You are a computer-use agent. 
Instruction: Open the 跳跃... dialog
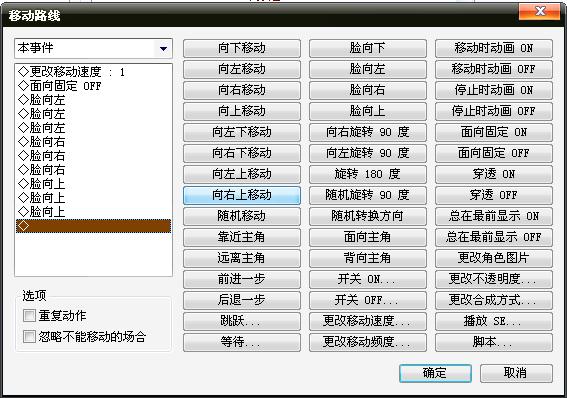(242, 321)
